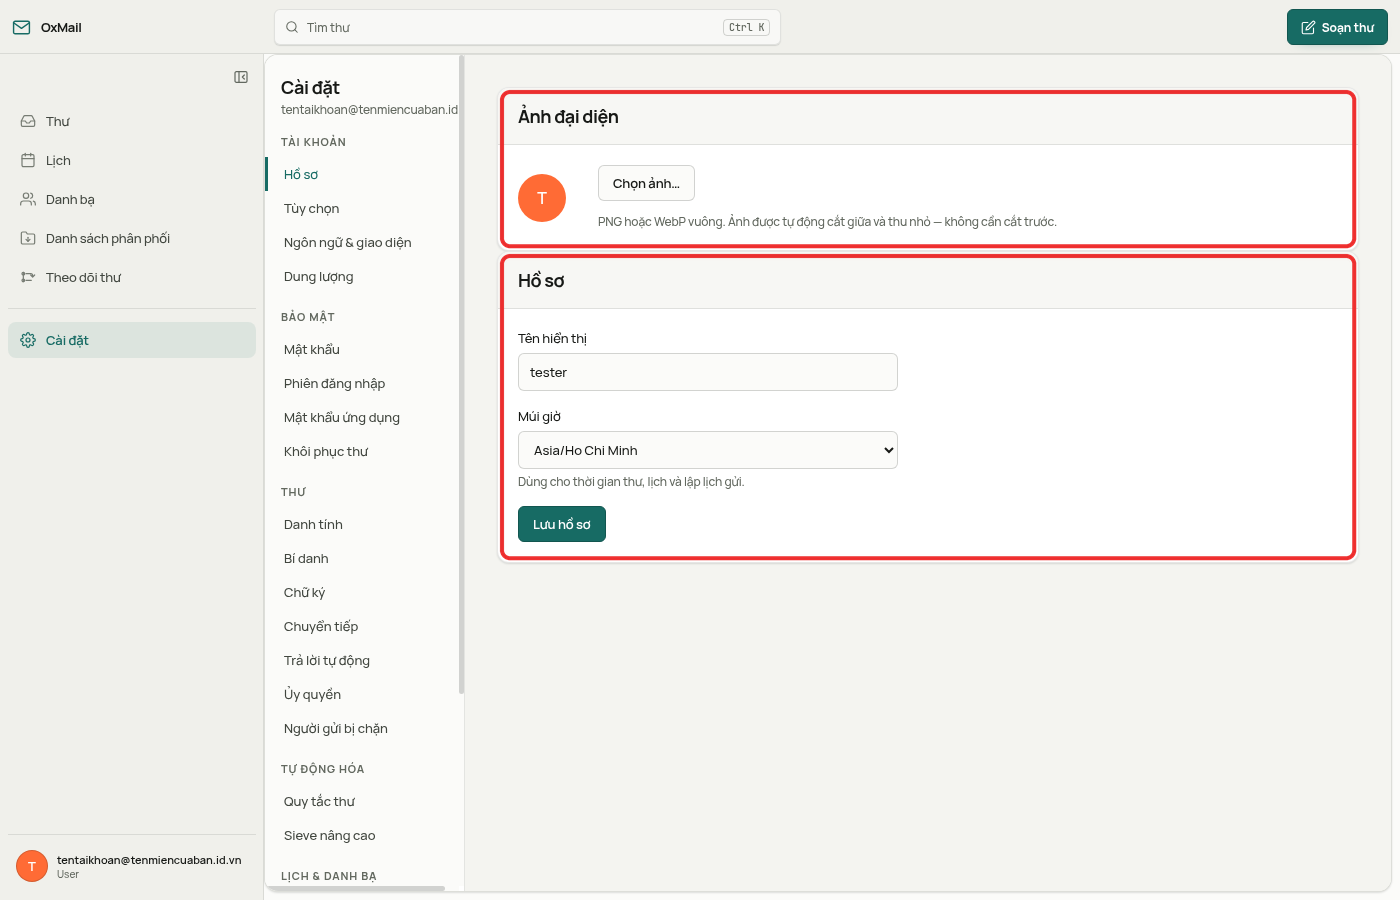Image resolution: width=1400 pixels, height=900 pixels.
Task: Click the Lưu hồ sơ button
Action: point(562,524)
